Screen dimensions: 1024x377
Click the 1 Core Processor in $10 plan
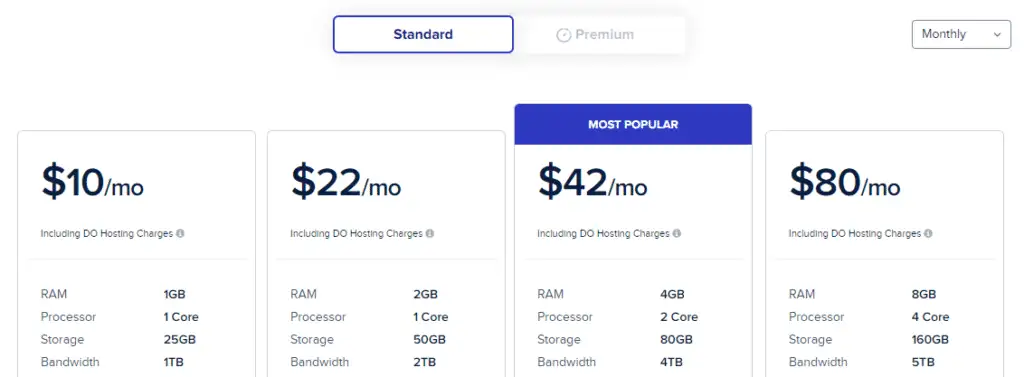181,317
